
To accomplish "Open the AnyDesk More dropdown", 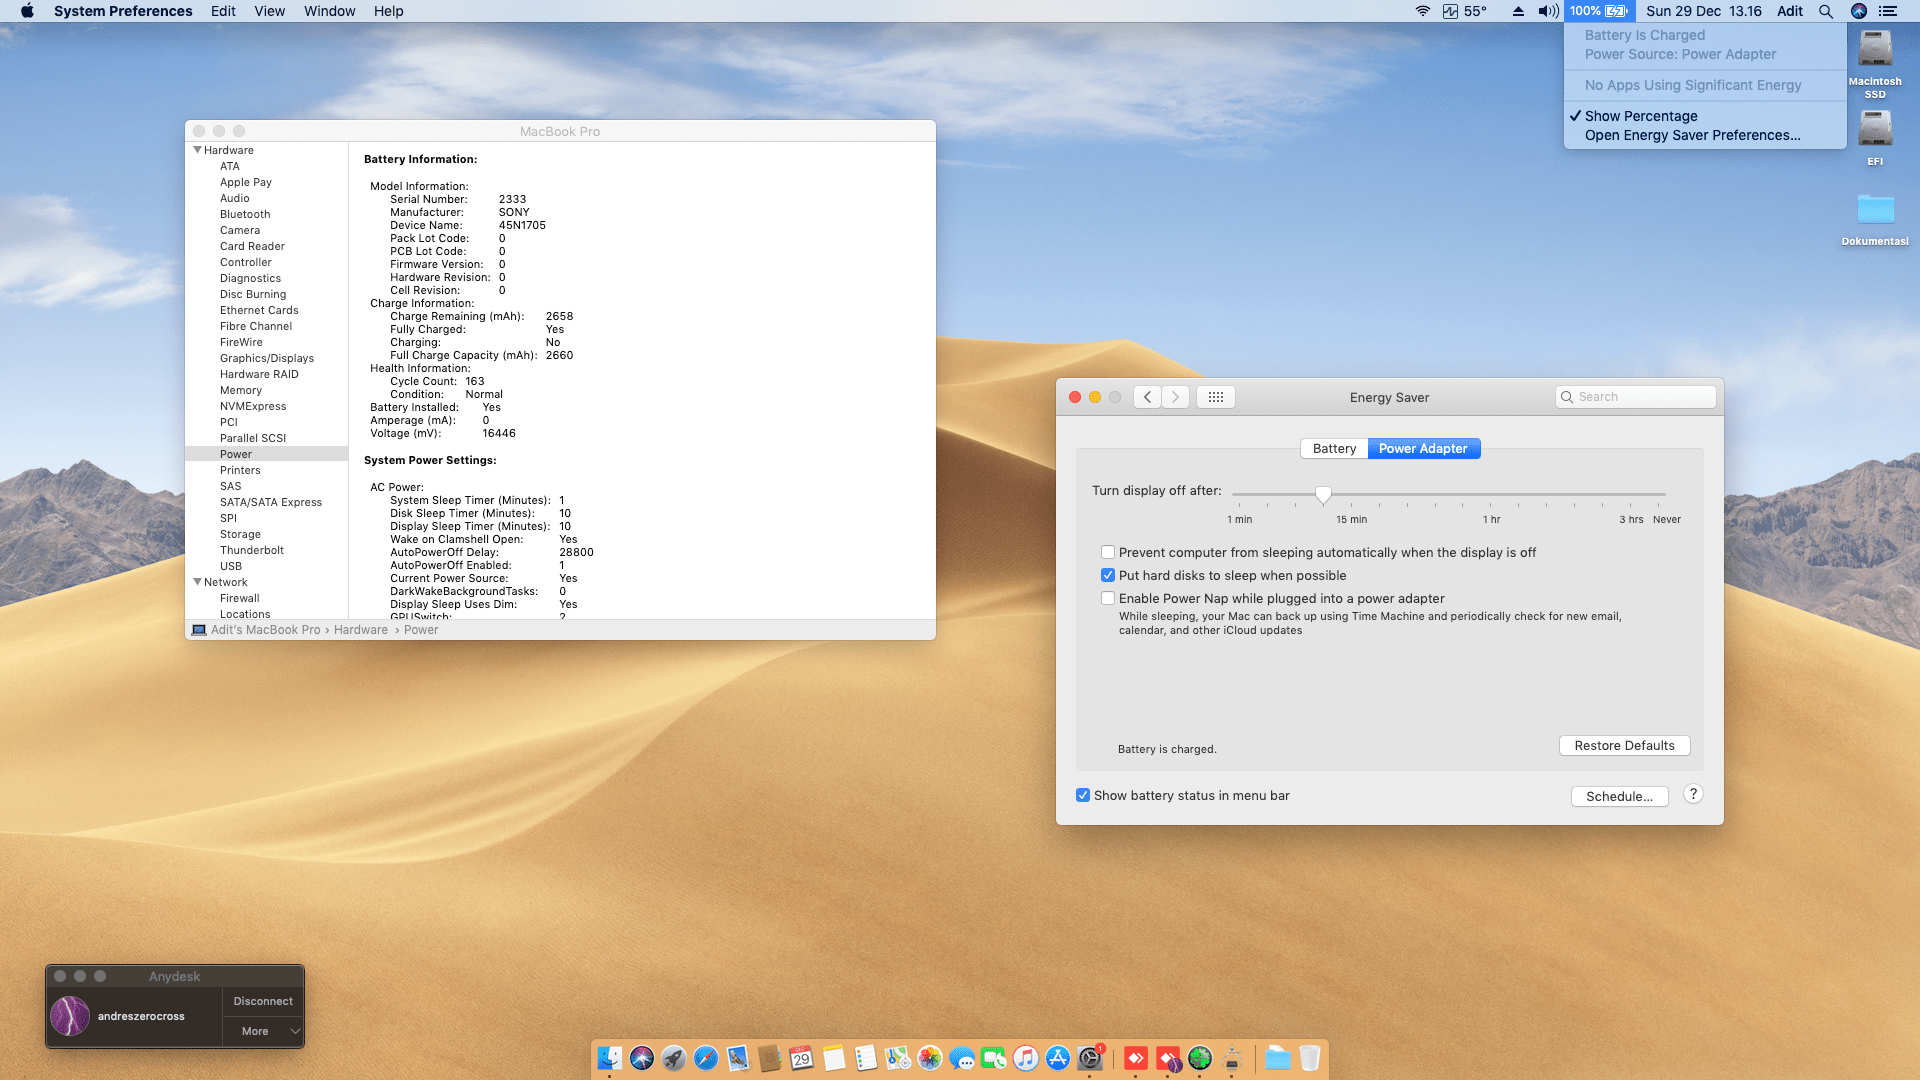I will point(264,1031).
